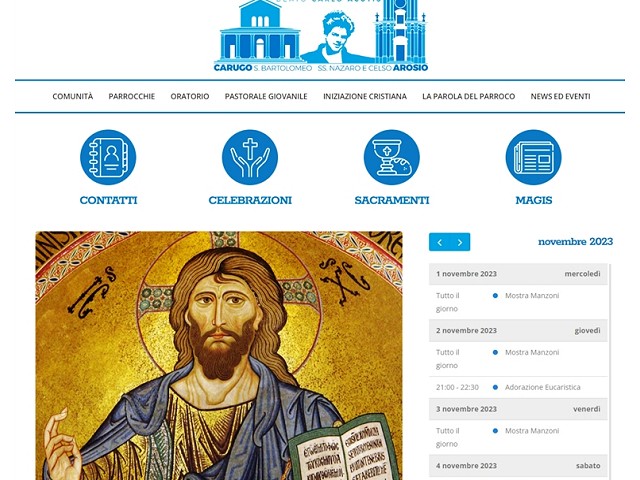The height and width of the screenshot is (480, 640).
Task: Open News ed Eventi section
Action: (x=560, y=96)
